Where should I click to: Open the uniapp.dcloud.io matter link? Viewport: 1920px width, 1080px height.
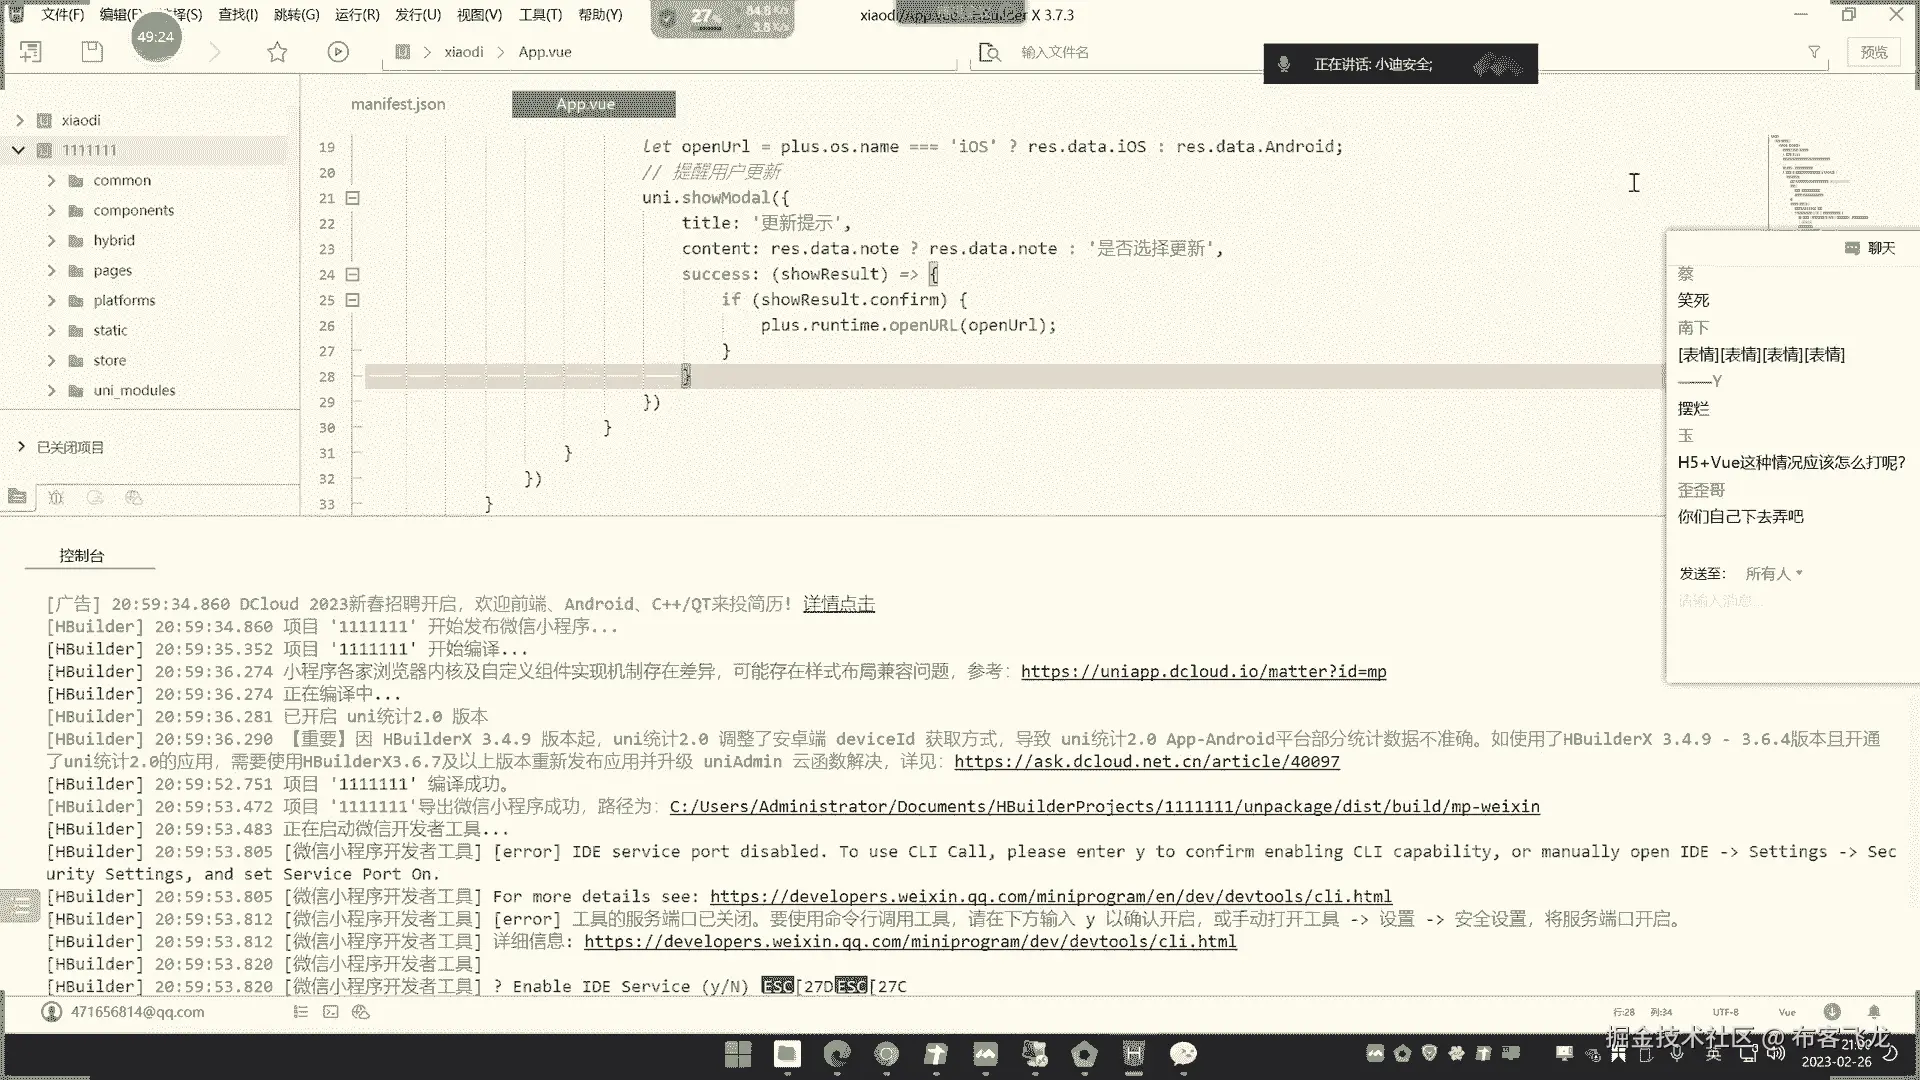point(1203,671)
